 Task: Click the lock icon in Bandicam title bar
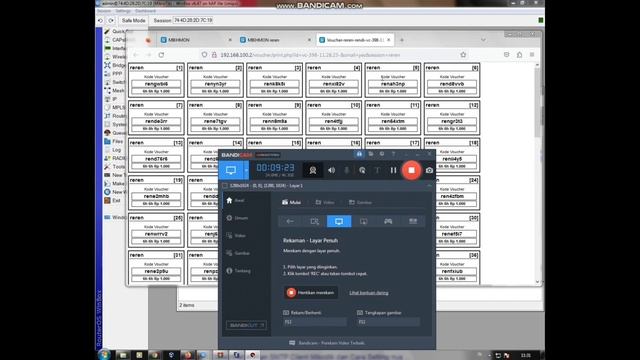359,154
